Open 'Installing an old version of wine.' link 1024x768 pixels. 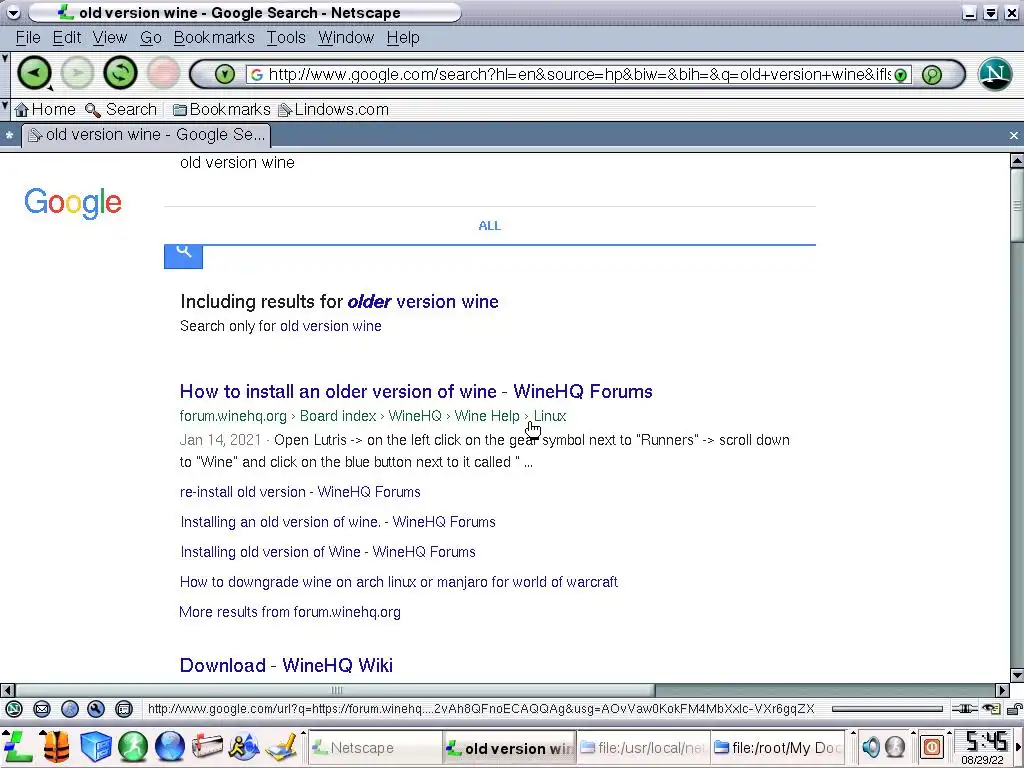click(x=338, y=522)
